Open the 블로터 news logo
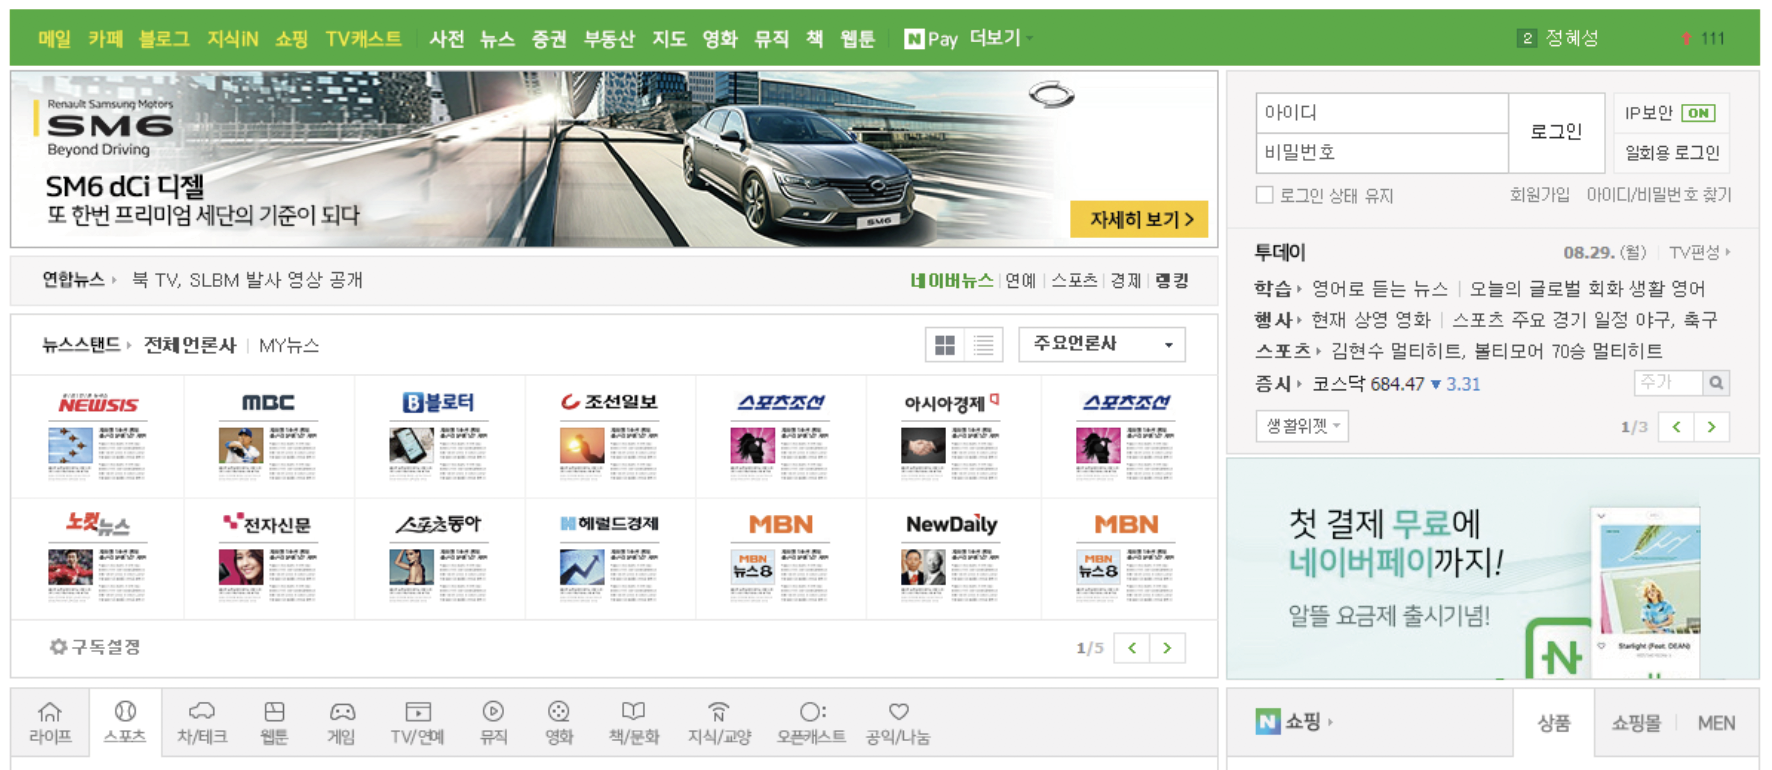 (438, 402)
